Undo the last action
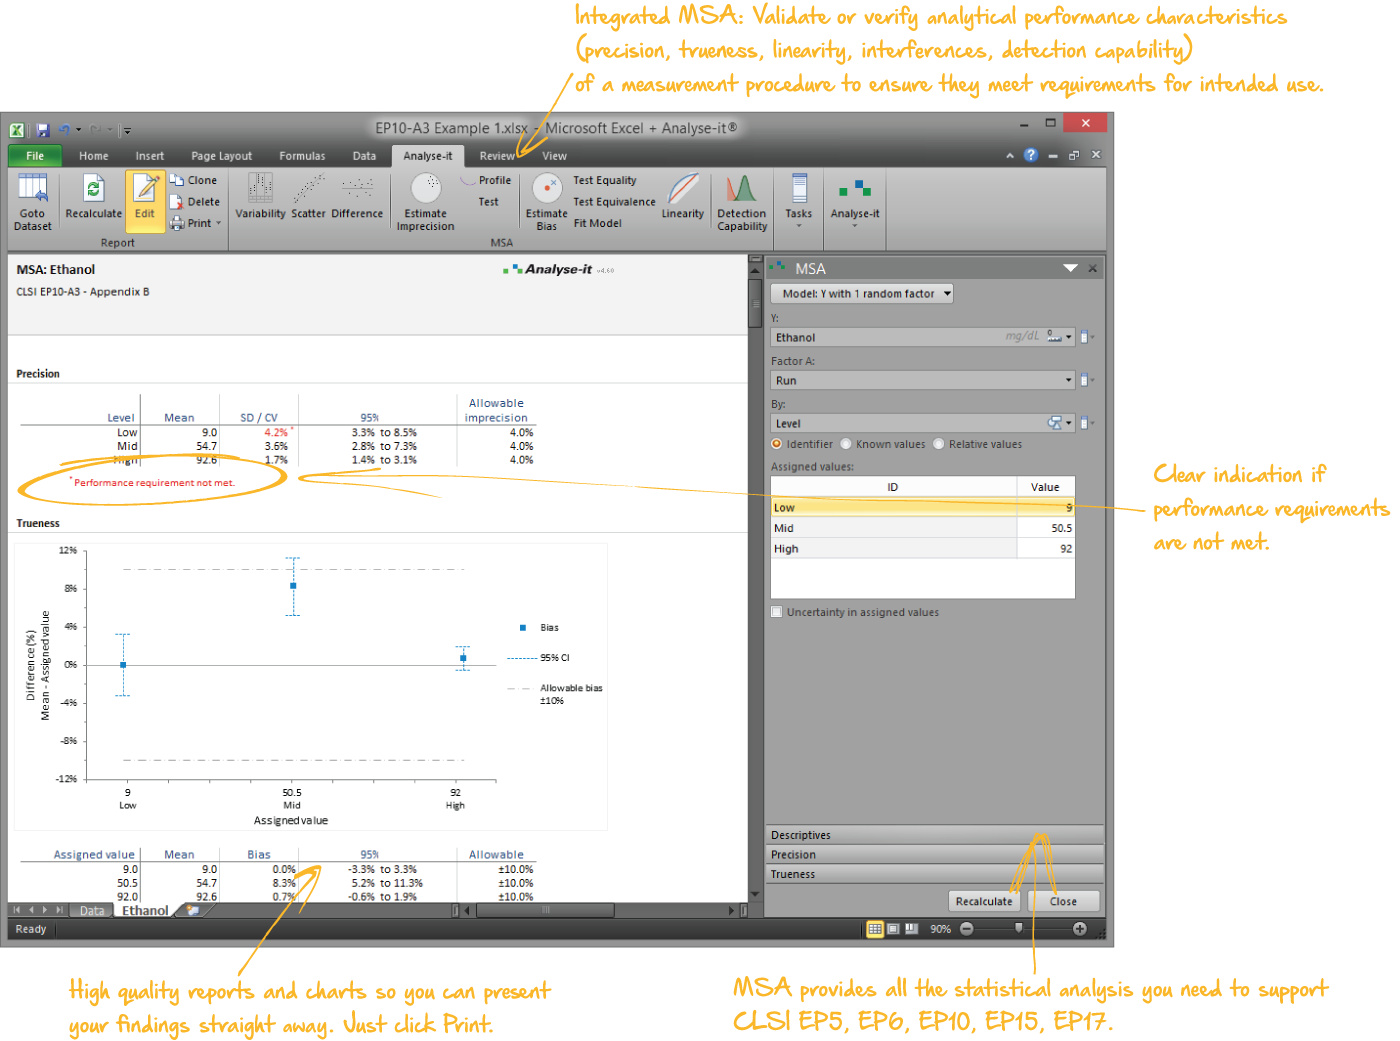1400x1041 pixels. pos(64,130)
